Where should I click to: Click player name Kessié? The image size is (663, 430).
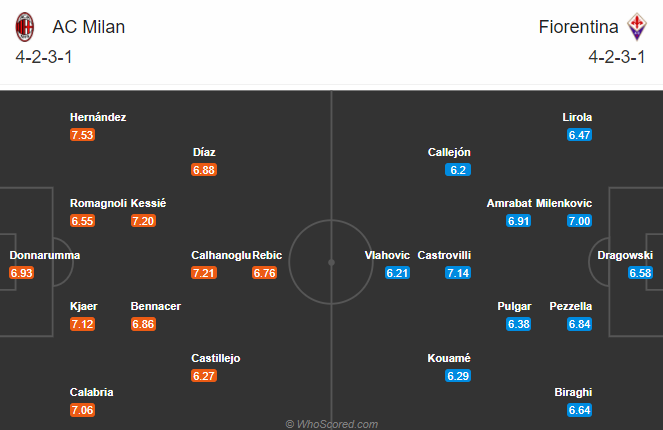click(x=148, y=203)
